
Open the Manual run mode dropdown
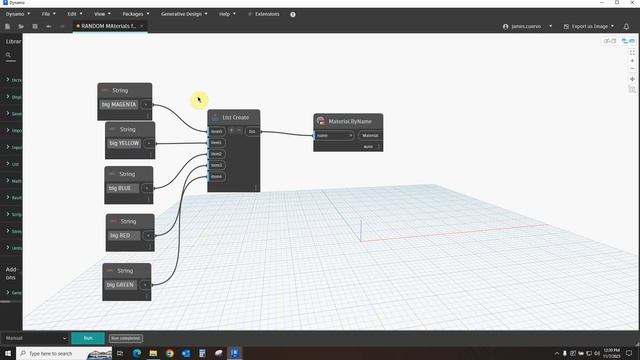tap(35, 338)
